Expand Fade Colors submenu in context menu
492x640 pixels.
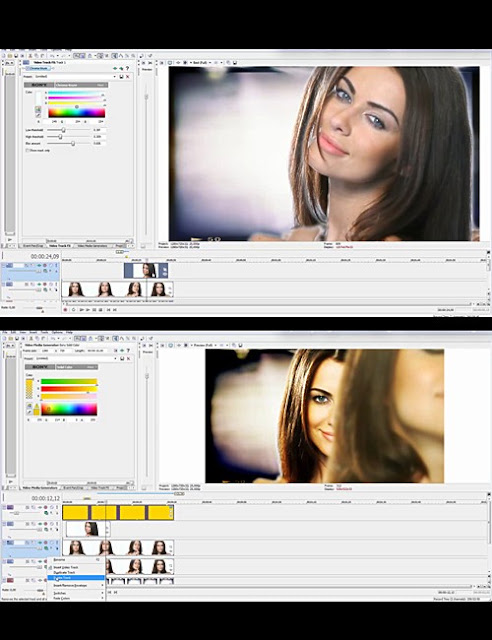[x=77, y=598]
